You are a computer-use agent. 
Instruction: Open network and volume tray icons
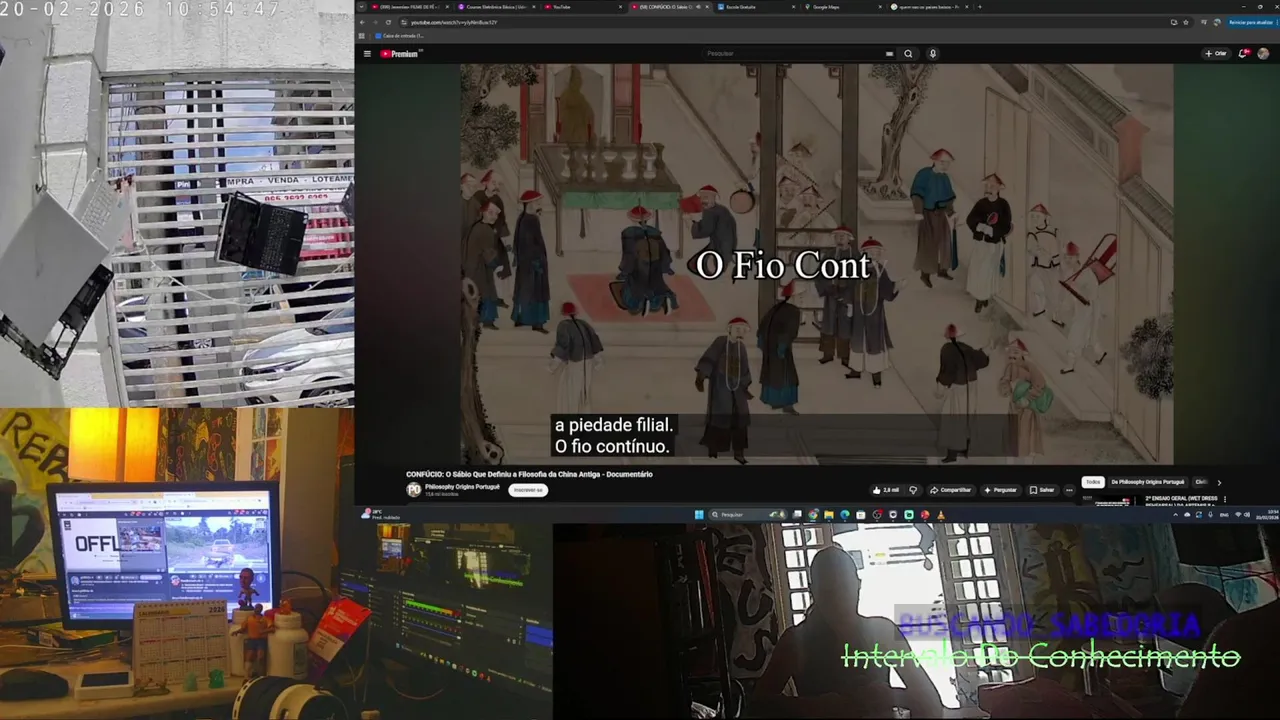pos(1243,515)
